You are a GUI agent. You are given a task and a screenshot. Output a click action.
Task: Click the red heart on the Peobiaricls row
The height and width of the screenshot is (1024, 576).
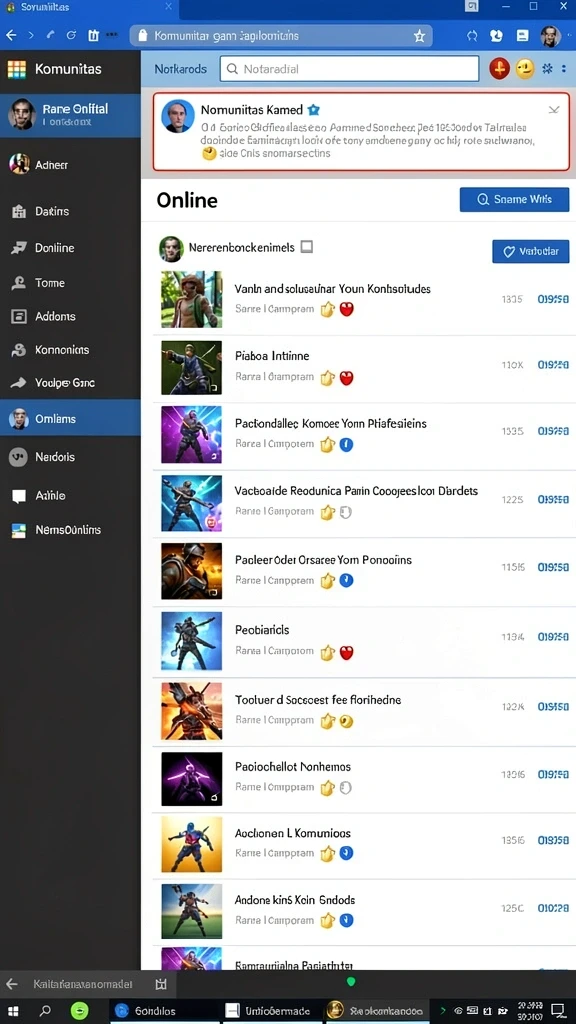(x=347, y=652)
